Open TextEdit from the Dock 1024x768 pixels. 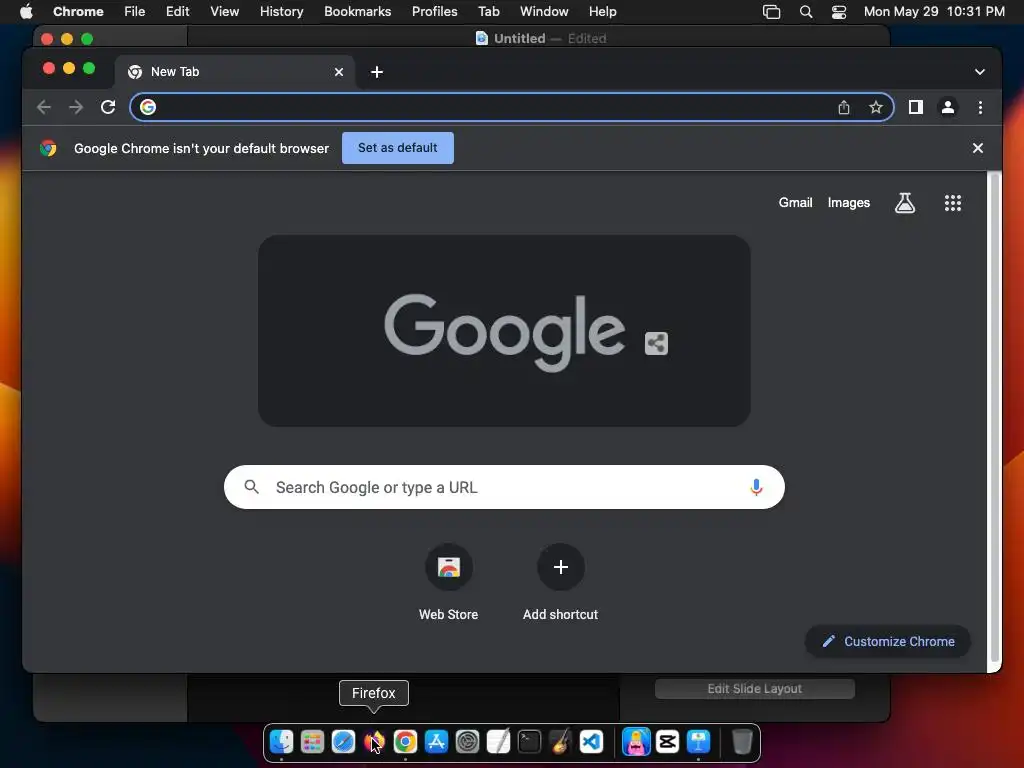[x=498, y=742]
